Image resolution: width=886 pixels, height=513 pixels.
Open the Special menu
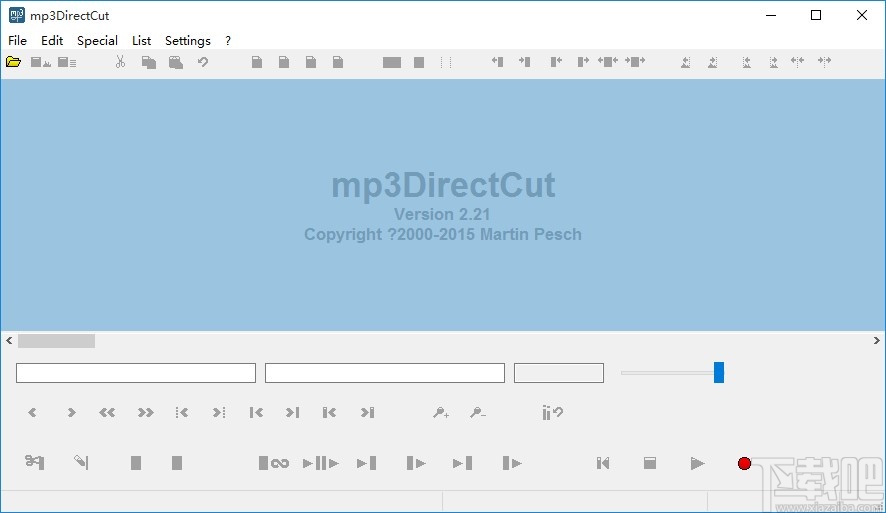pyautogui.click(x=97, y=41)
